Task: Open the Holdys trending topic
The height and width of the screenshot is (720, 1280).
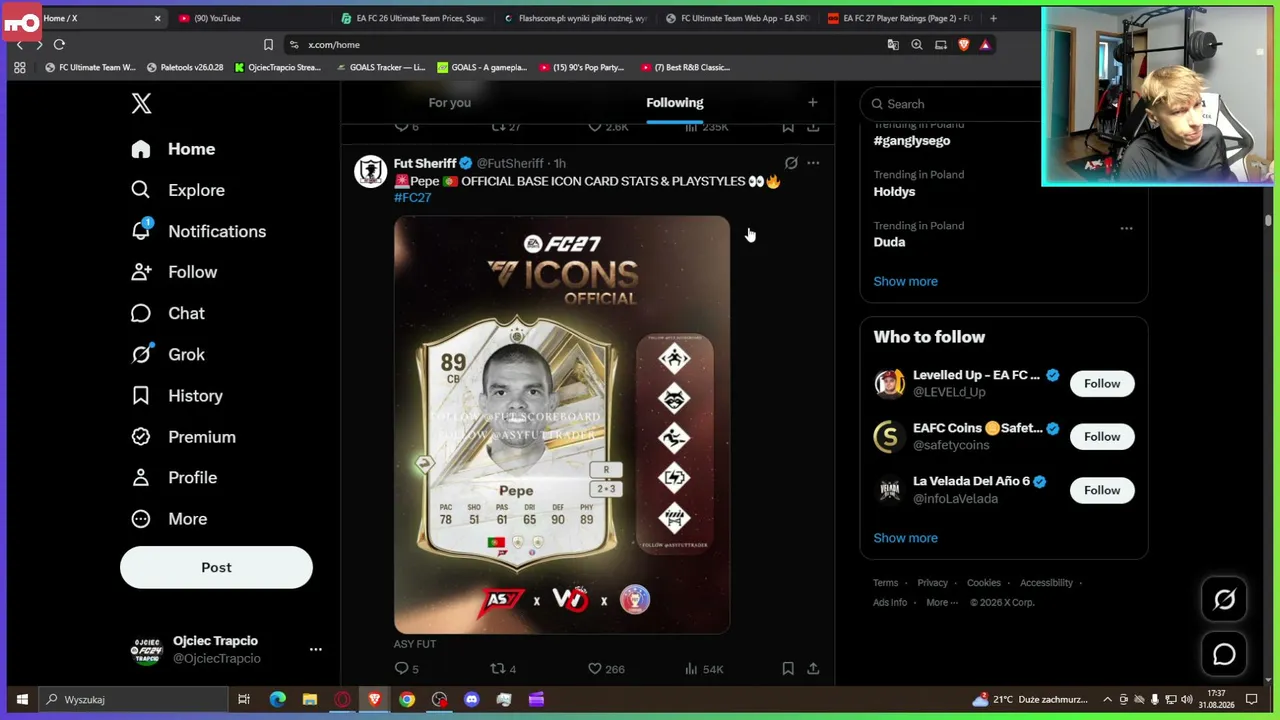Action: (894, 191)
